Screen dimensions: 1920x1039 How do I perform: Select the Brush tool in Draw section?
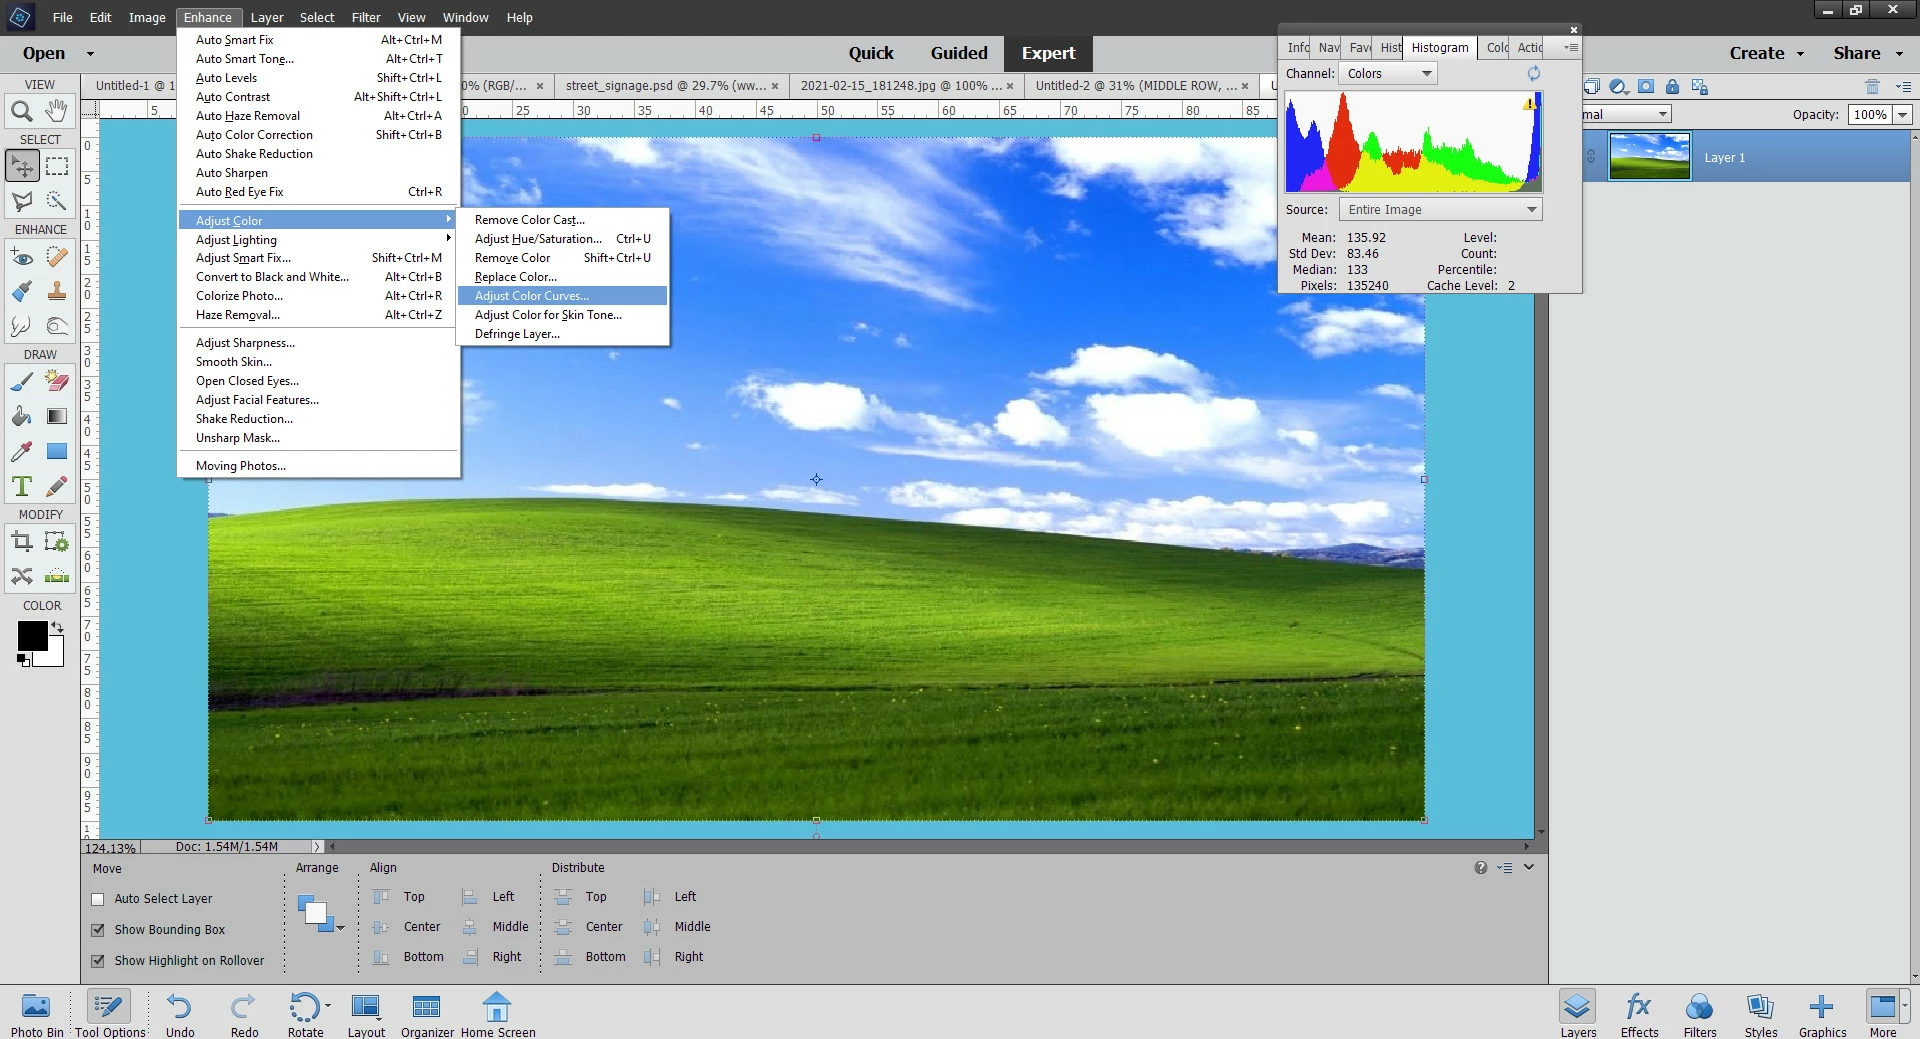click(21, 382)
